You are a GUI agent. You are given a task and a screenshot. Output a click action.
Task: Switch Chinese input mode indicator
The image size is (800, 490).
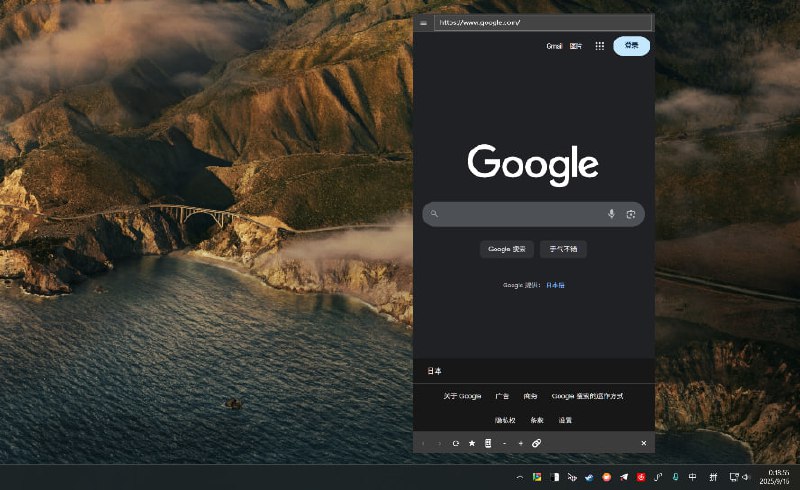click(692, 477)
